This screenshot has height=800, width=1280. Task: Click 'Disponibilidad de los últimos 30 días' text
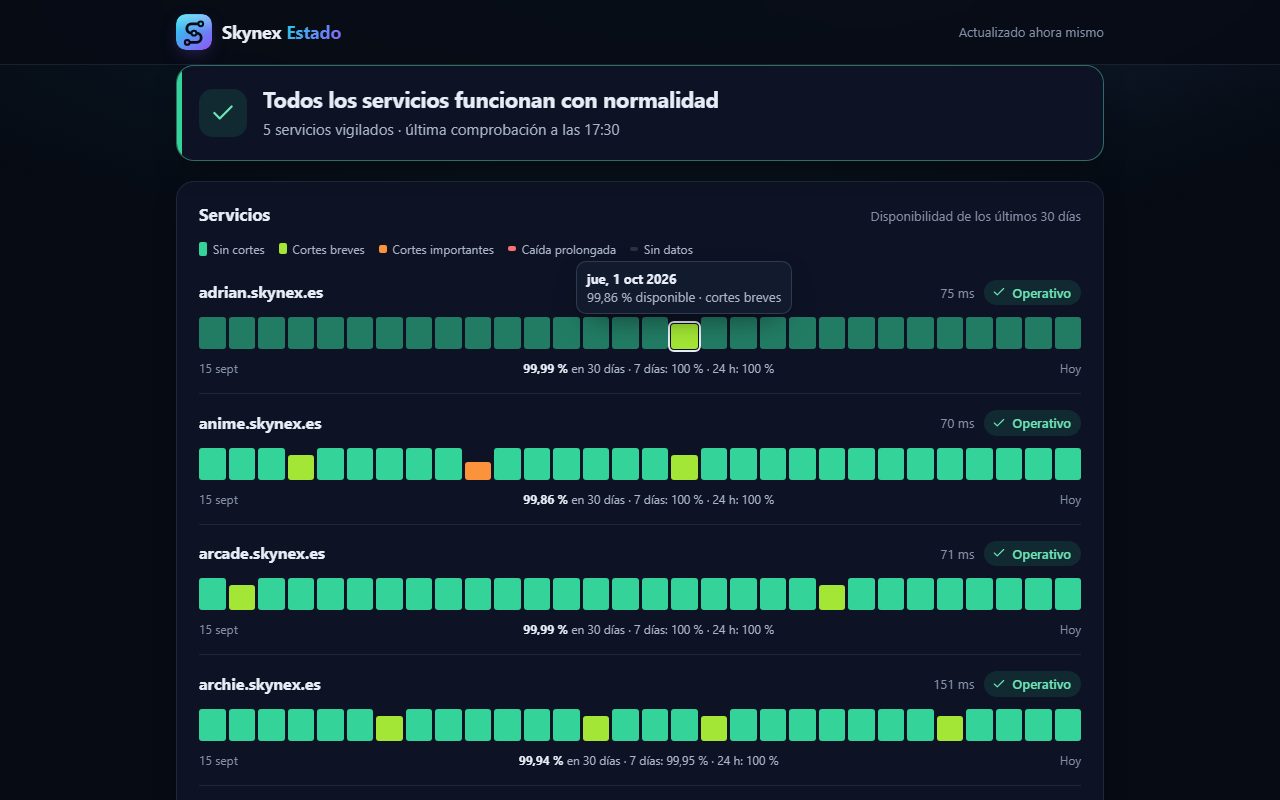(975, 216)
